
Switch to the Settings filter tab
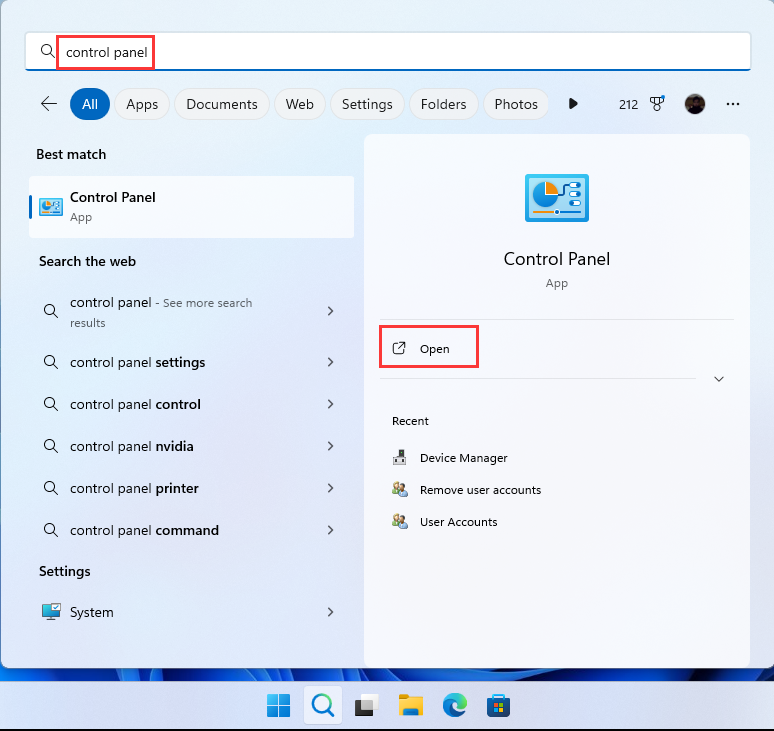(367, 104)
